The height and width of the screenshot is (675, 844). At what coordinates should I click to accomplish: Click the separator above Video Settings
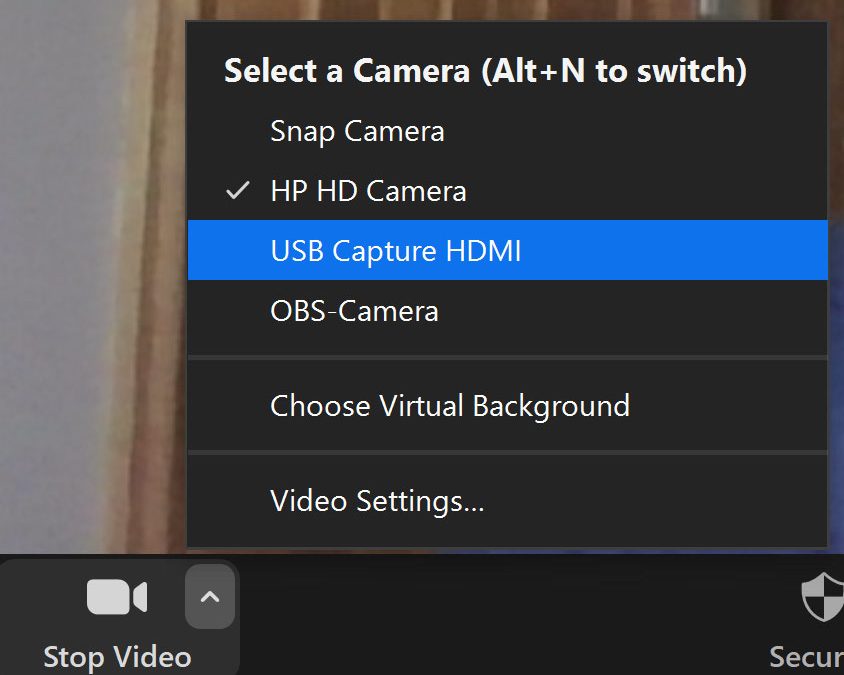[x=507, y=452]
